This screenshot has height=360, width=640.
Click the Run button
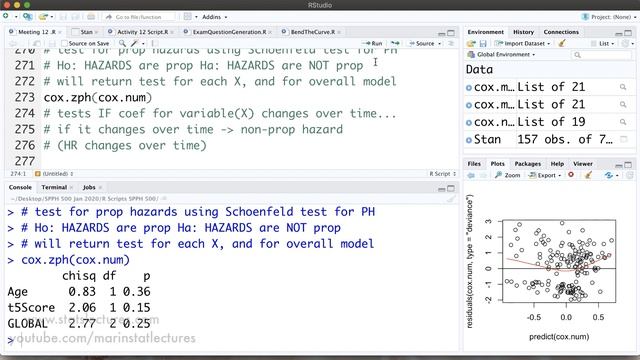(373, 43)
